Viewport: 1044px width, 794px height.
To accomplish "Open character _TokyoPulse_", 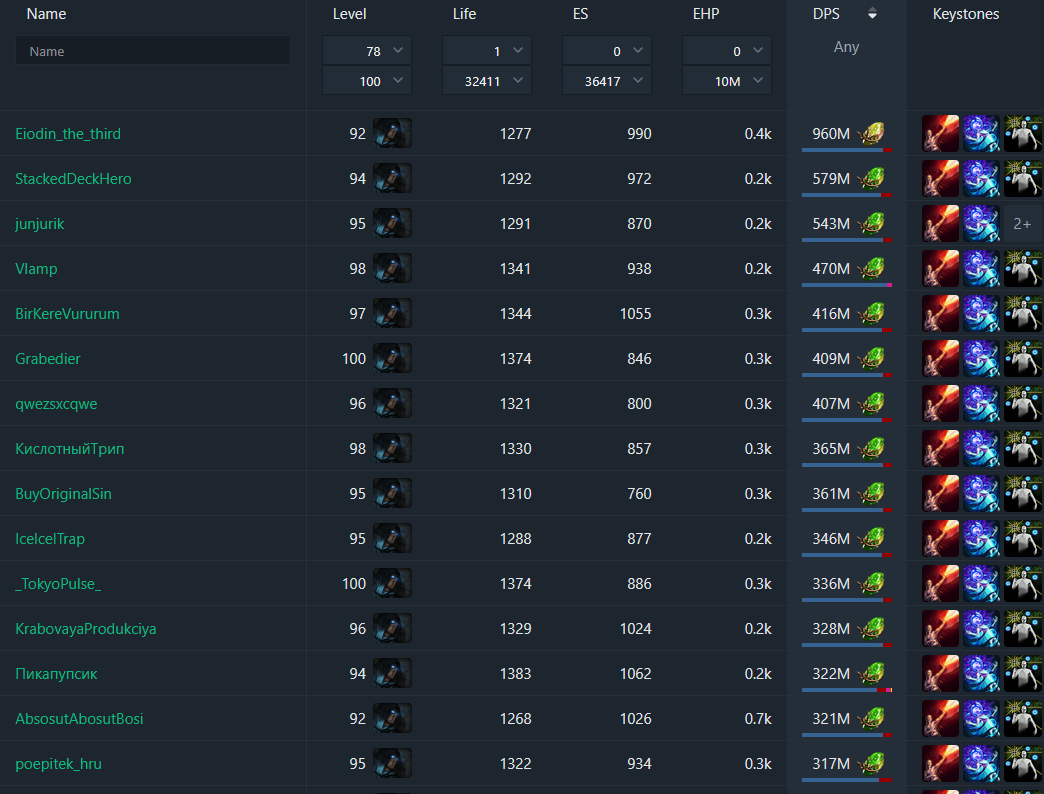I will pos(59,584).
